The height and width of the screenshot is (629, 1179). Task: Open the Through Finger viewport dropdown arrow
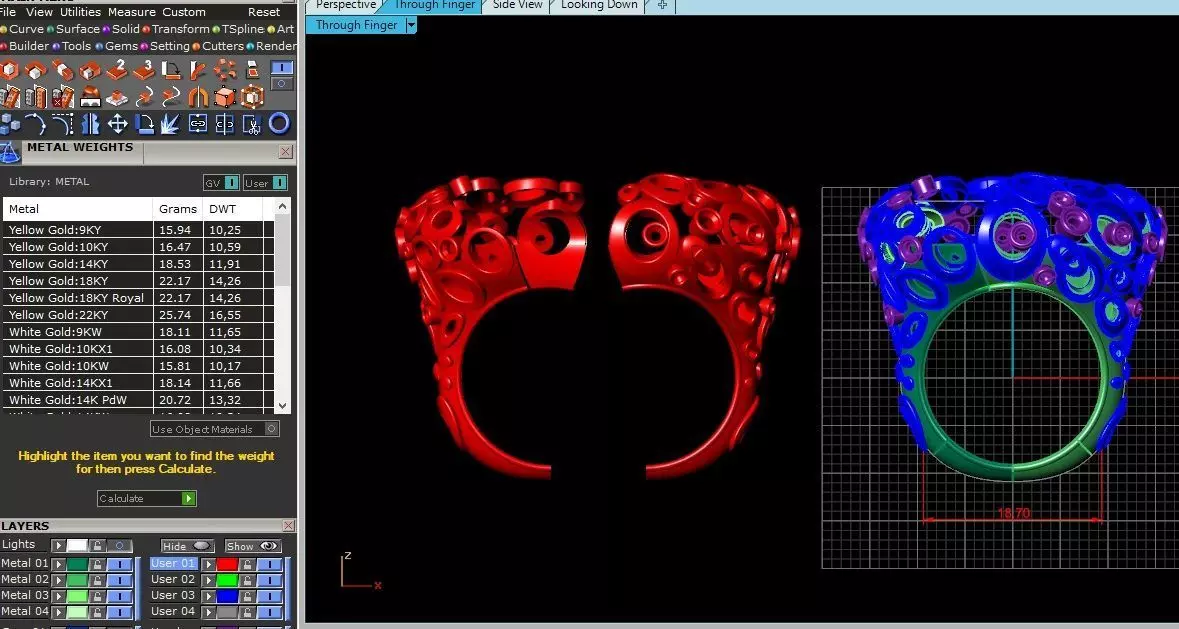pos(411,25)
